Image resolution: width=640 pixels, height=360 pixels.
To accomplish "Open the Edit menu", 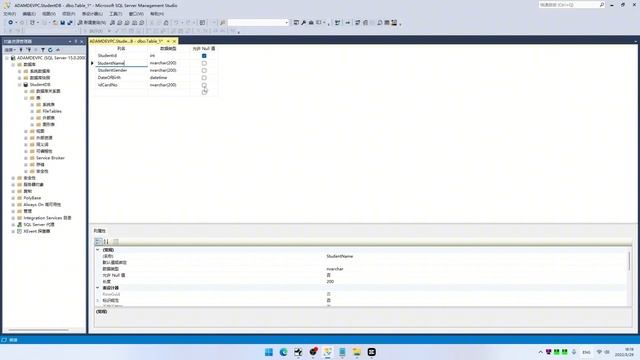I will (29, 14).
